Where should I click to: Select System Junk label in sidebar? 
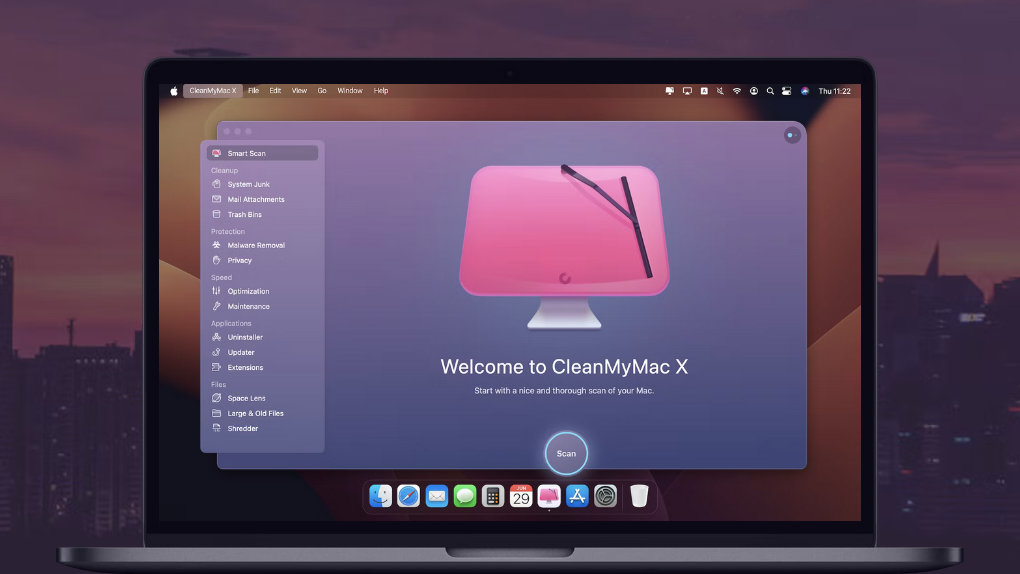tap(248, 184)
